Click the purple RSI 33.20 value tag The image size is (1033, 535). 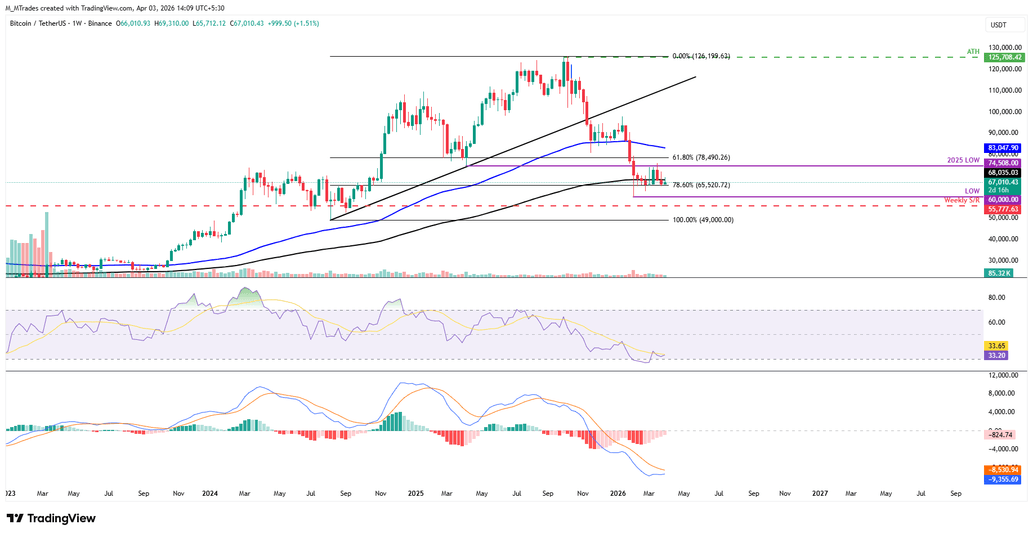[996, 354]
